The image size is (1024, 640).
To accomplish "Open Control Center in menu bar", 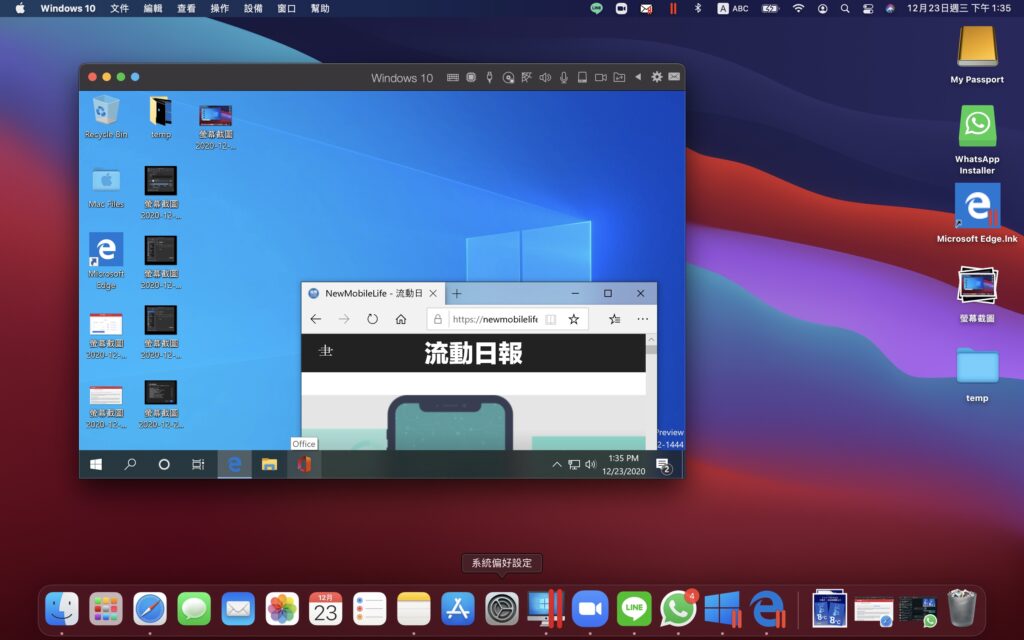I will [868, 8].
